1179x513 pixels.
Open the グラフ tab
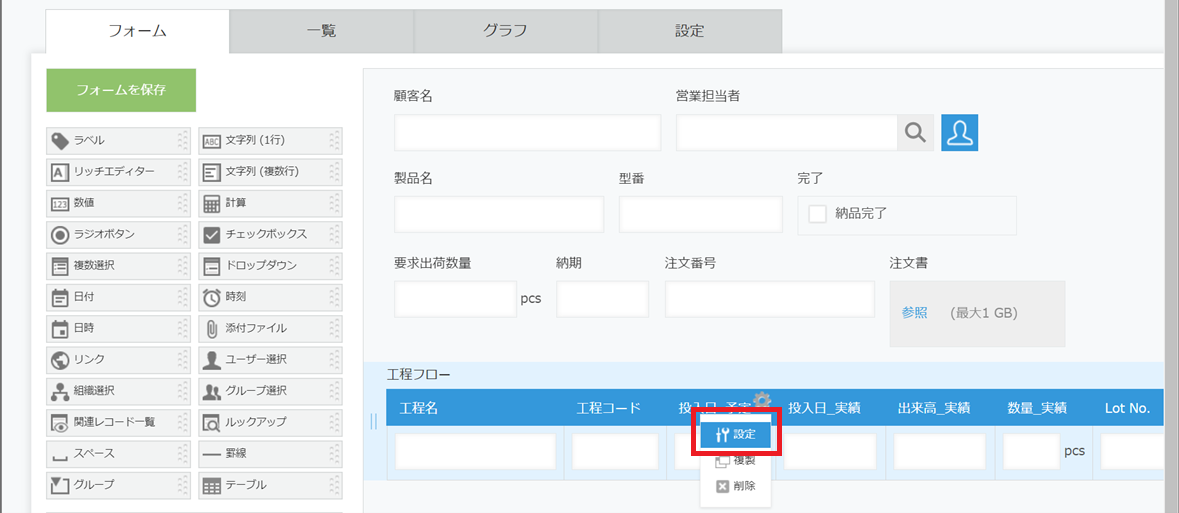point(505,31)
